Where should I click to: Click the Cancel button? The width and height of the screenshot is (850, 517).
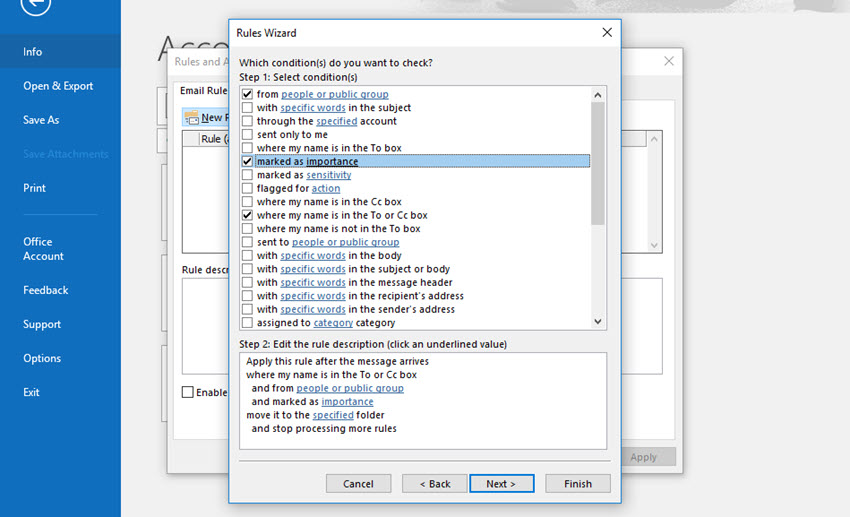[x=358, y=484]
